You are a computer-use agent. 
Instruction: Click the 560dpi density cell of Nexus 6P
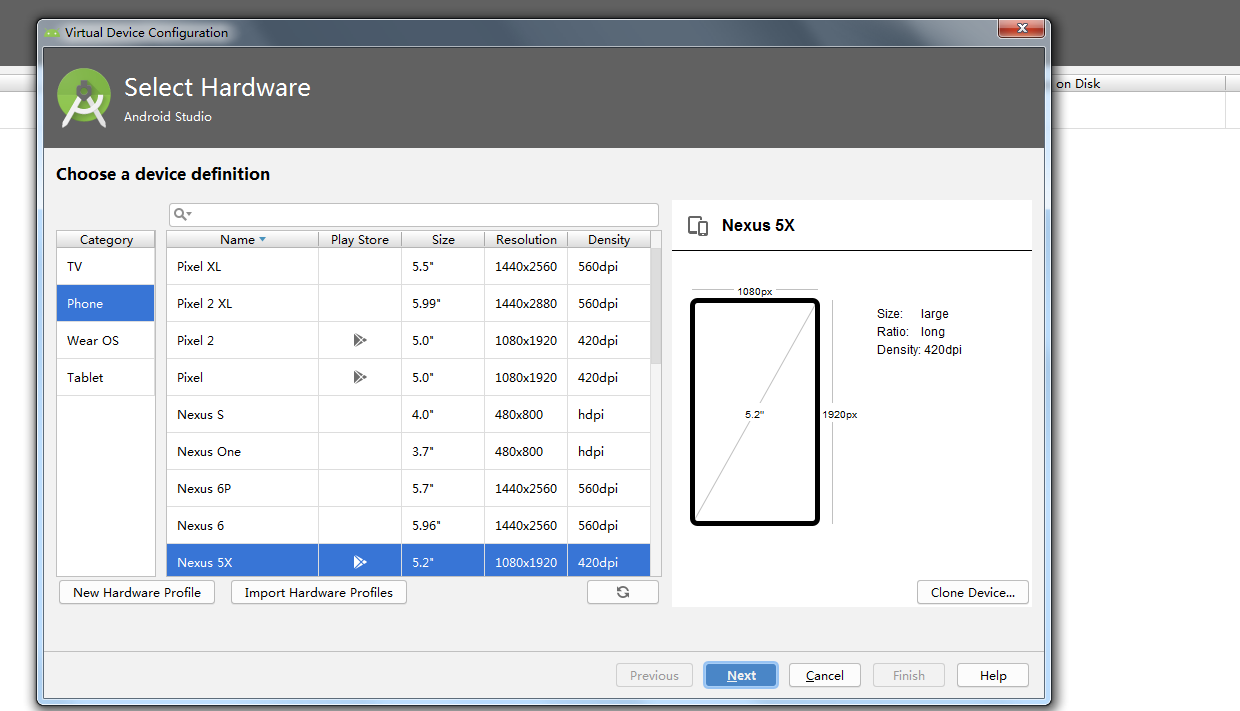click(x=609, y=488)
